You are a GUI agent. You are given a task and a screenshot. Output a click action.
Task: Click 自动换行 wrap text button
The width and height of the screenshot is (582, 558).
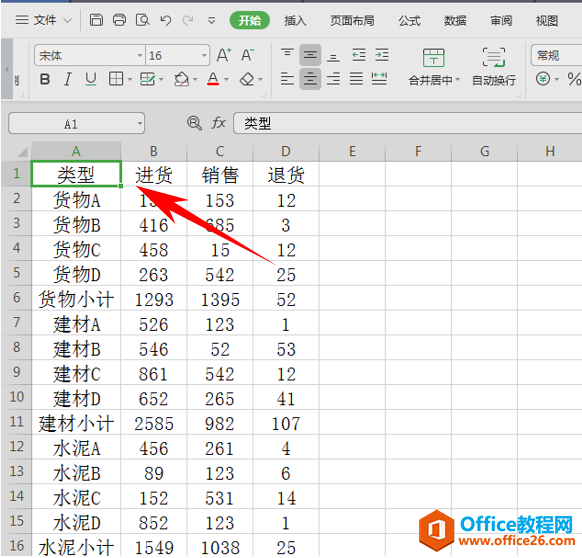tap(494, 67)
